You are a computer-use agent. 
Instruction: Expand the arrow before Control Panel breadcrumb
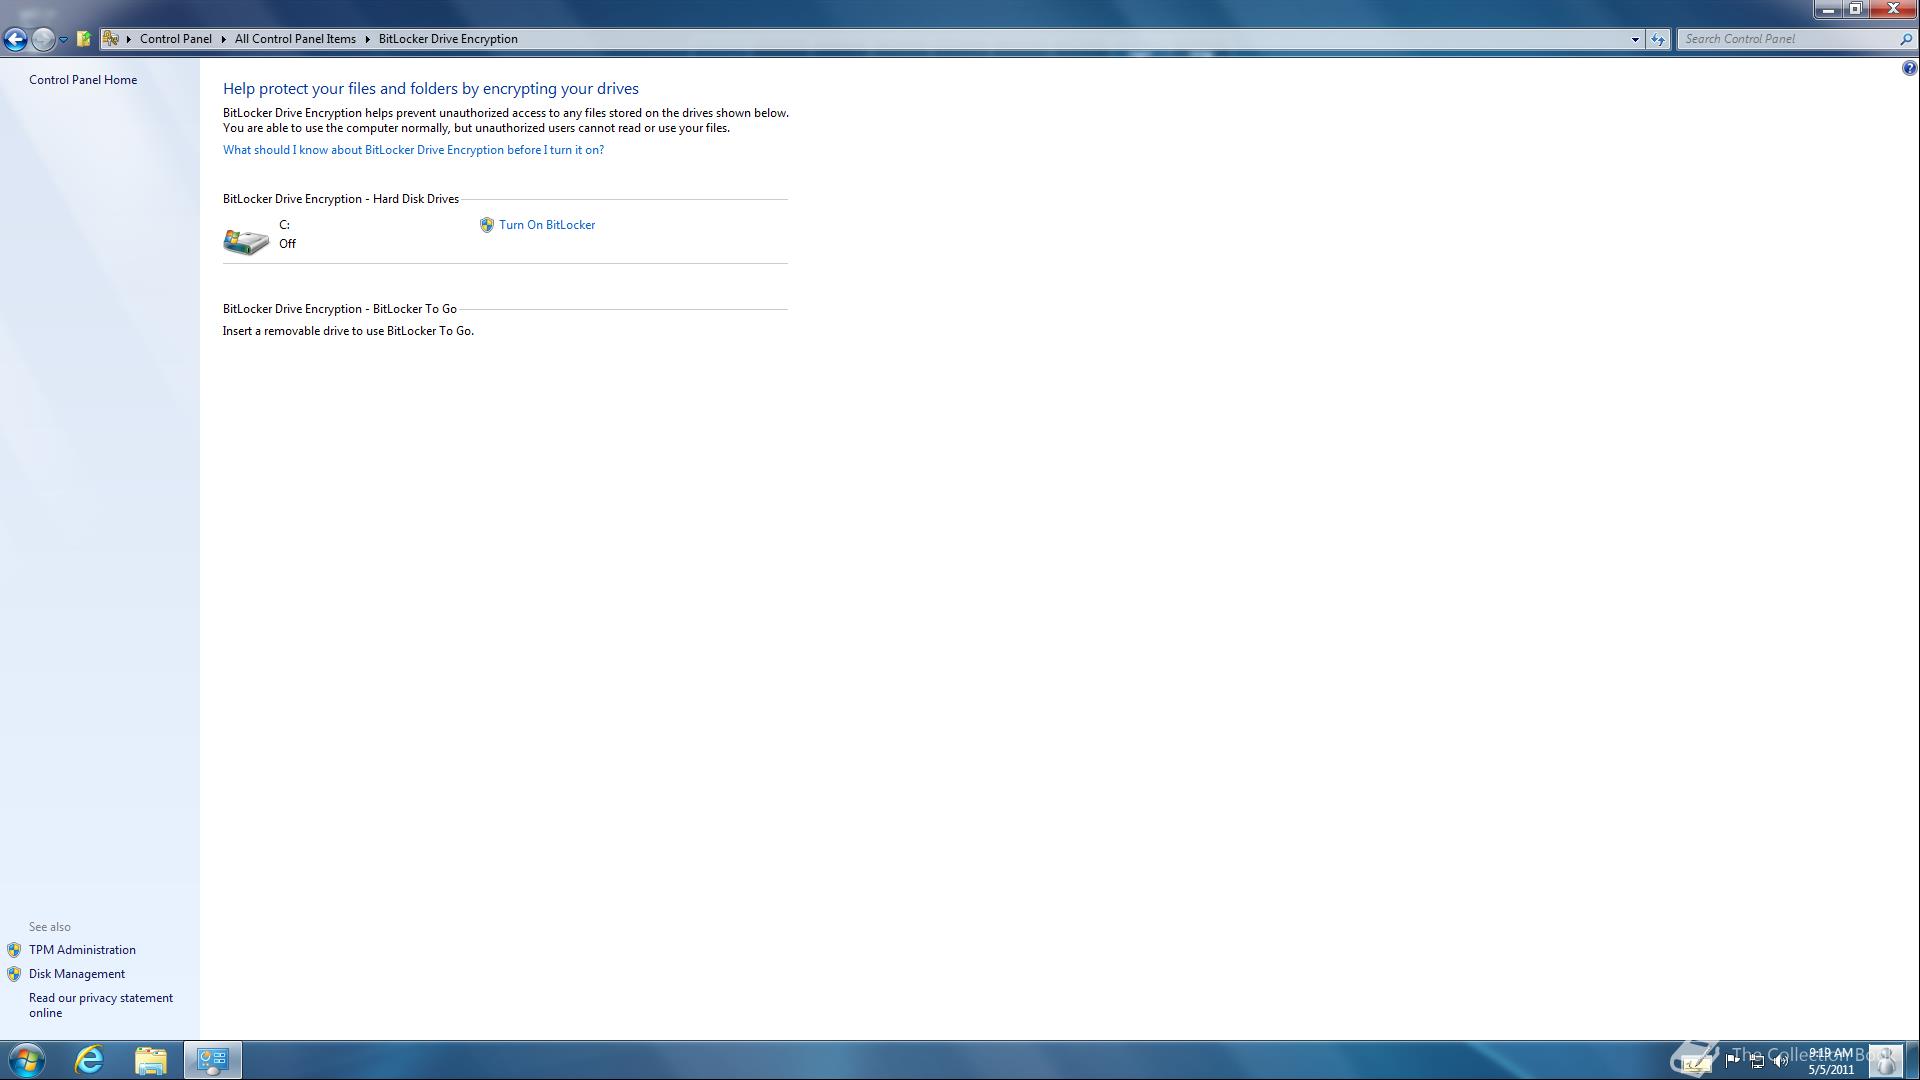(x=129, y=39)
